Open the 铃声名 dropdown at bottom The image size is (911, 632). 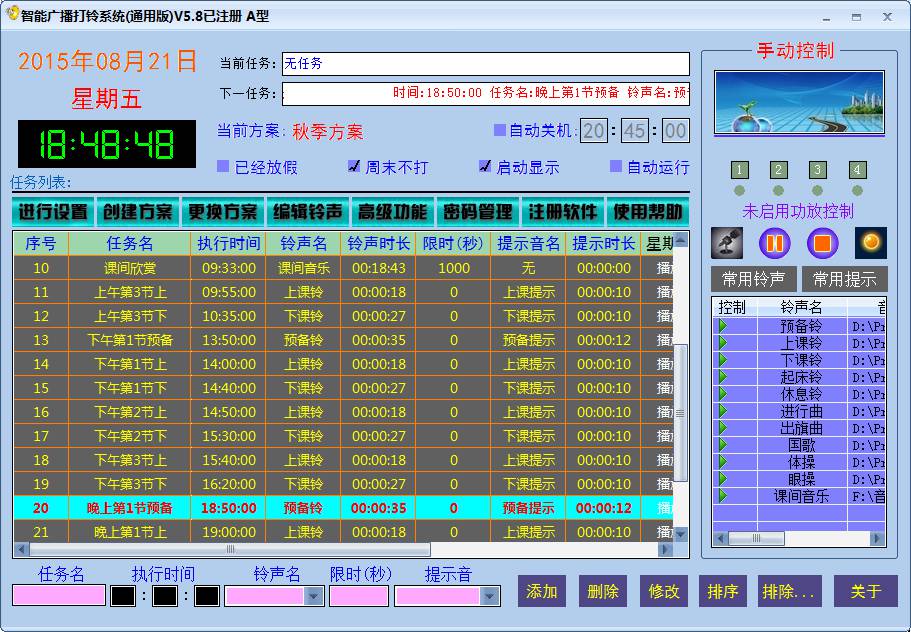pyautogui.click(x=313, y=596)
